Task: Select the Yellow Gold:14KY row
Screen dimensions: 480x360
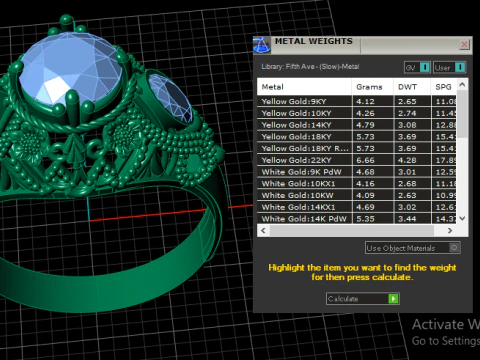Action: coord(357,125)
